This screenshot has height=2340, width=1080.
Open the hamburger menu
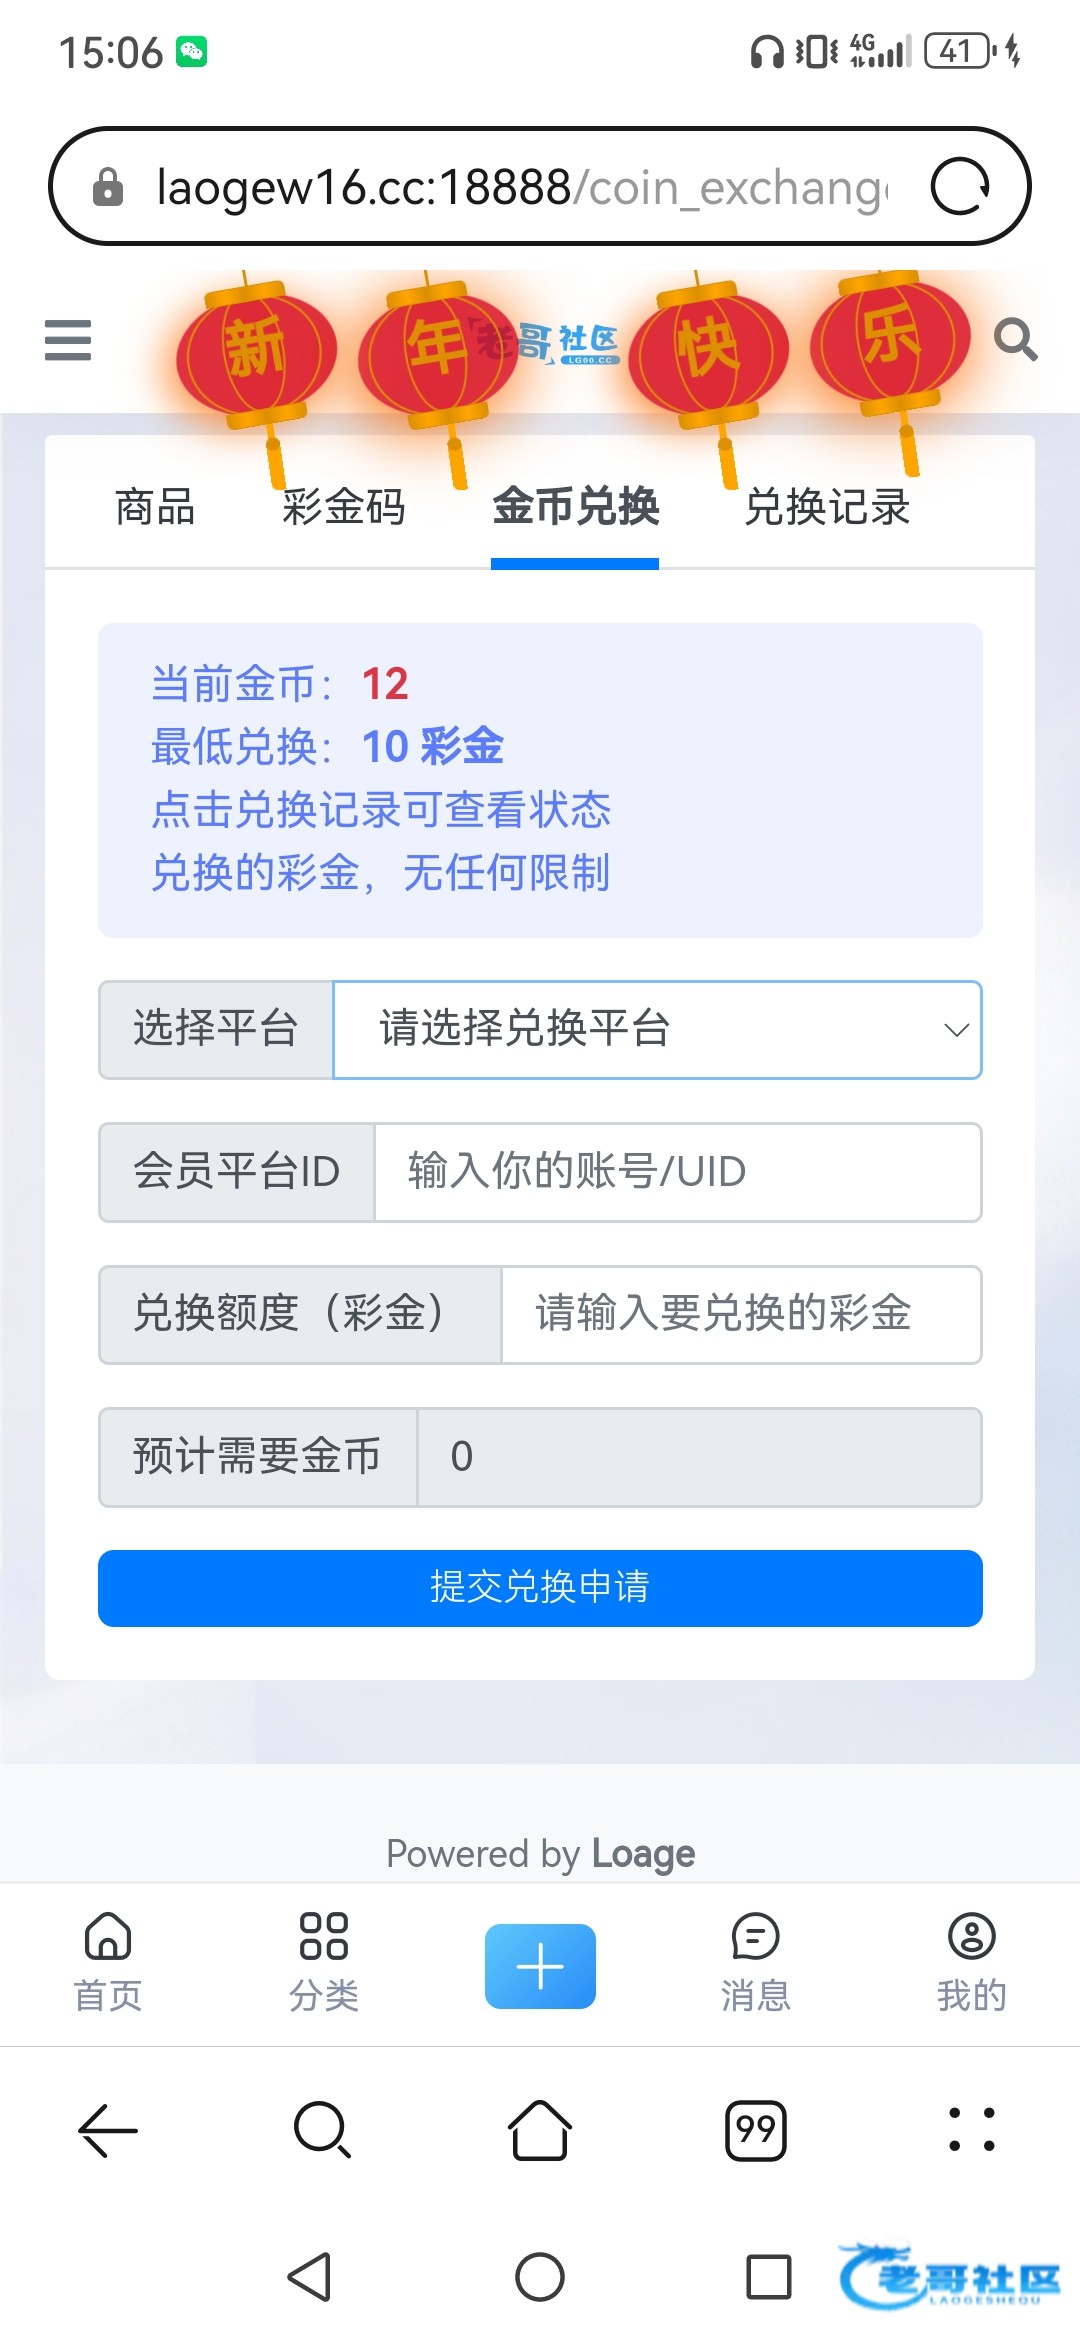(x=68, y=340)
